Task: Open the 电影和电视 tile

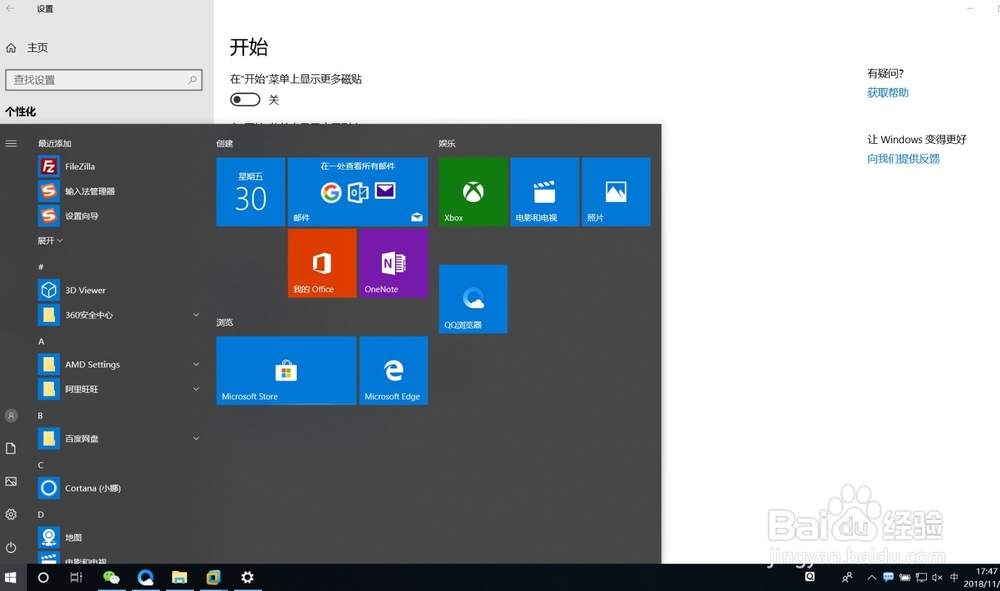Action: coord(545,192)
